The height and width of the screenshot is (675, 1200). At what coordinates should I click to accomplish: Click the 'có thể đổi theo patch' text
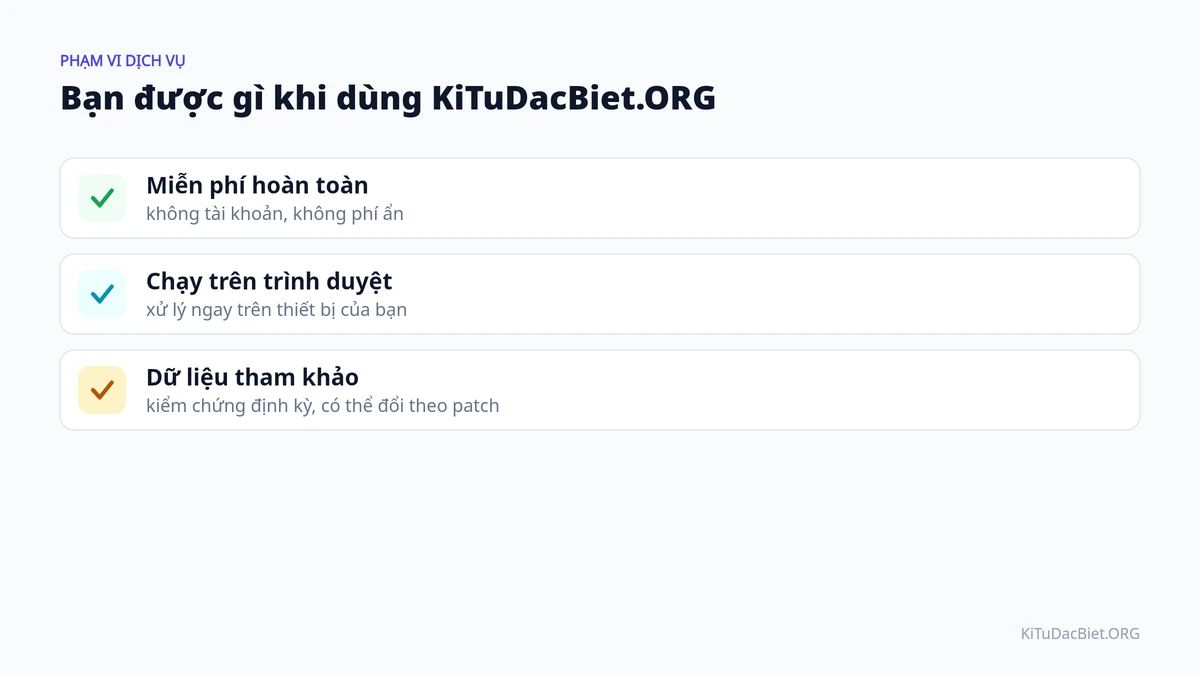411,405
